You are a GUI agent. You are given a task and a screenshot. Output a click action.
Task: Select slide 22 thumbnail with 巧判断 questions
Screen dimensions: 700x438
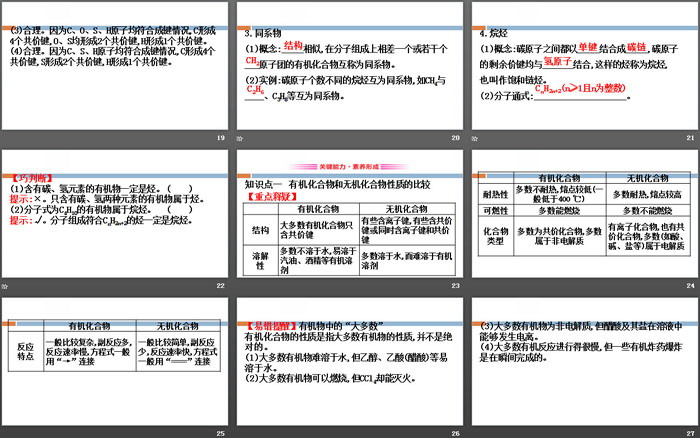[115, 213]
